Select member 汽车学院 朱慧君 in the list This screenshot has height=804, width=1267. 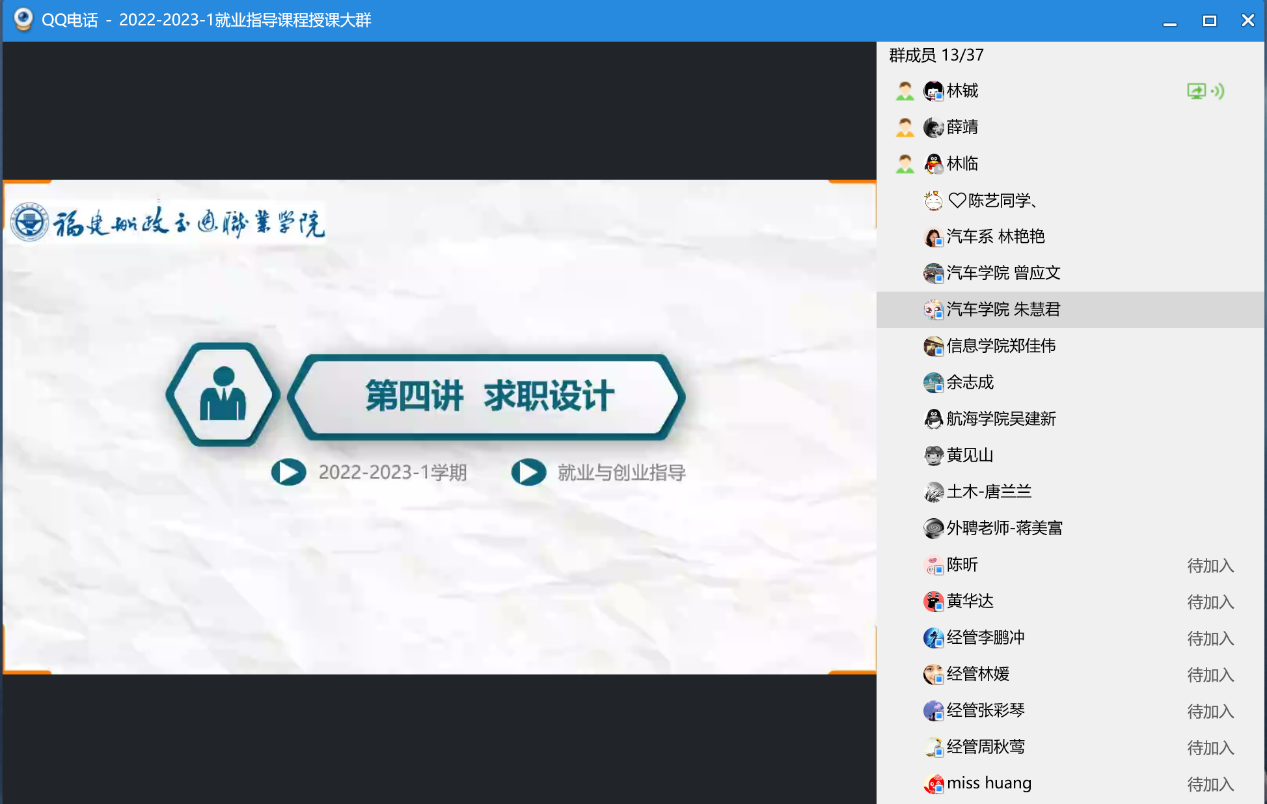coord(1003,310)
